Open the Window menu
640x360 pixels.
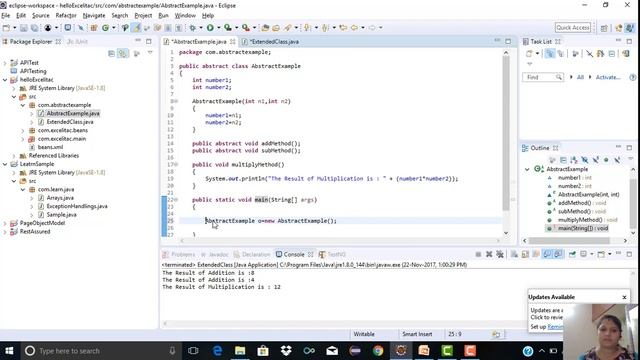coord(185,16)
